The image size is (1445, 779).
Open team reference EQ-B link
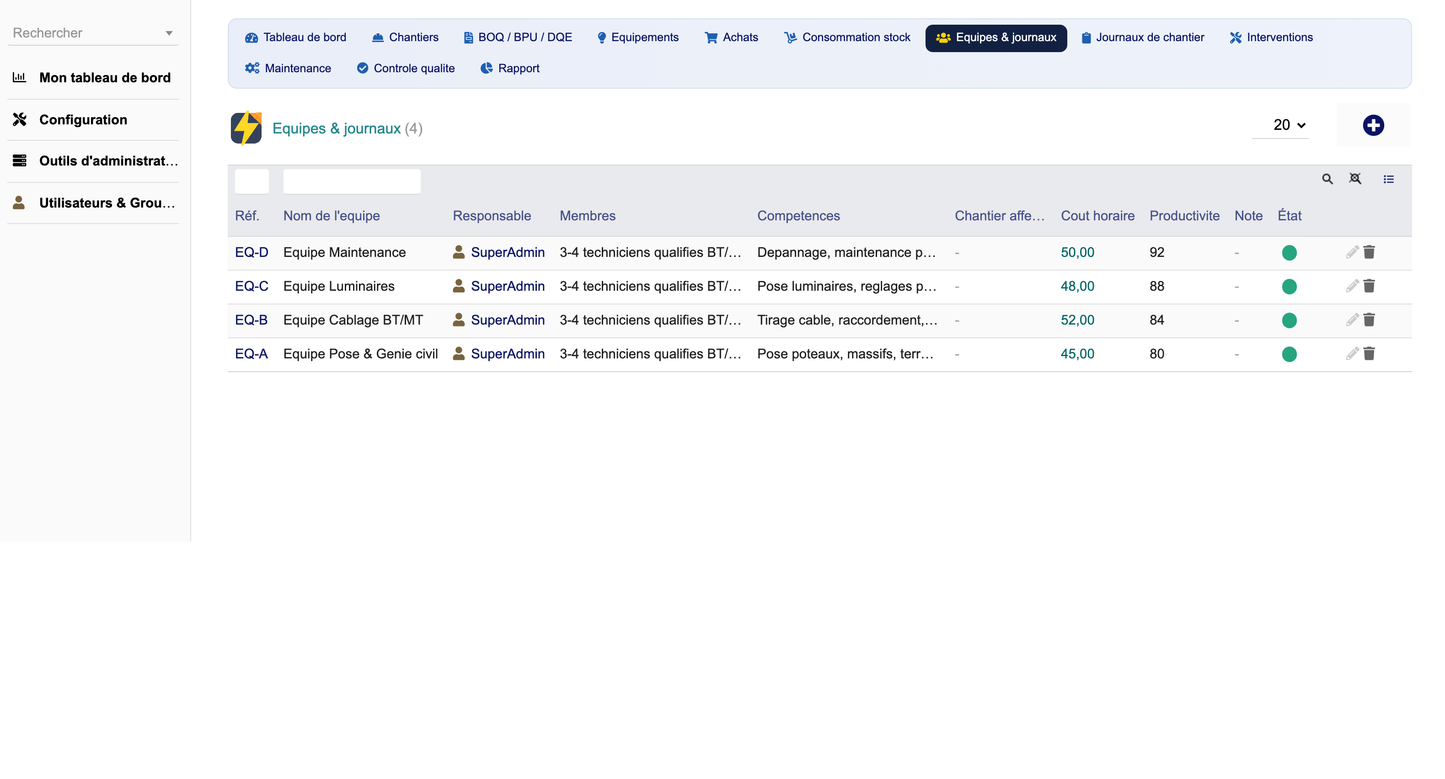251,320
